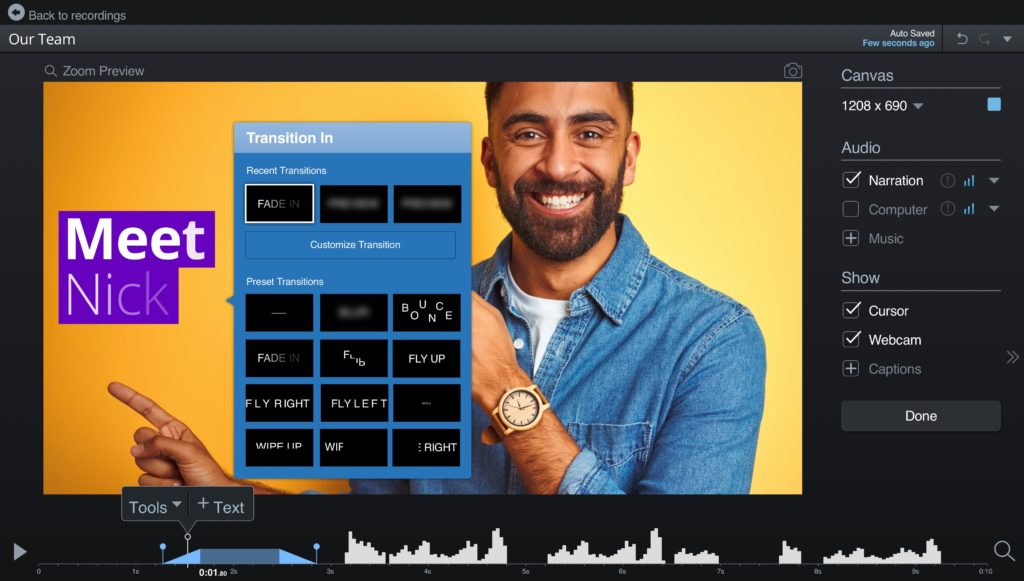Select the FADE IN preset transition

278,358
